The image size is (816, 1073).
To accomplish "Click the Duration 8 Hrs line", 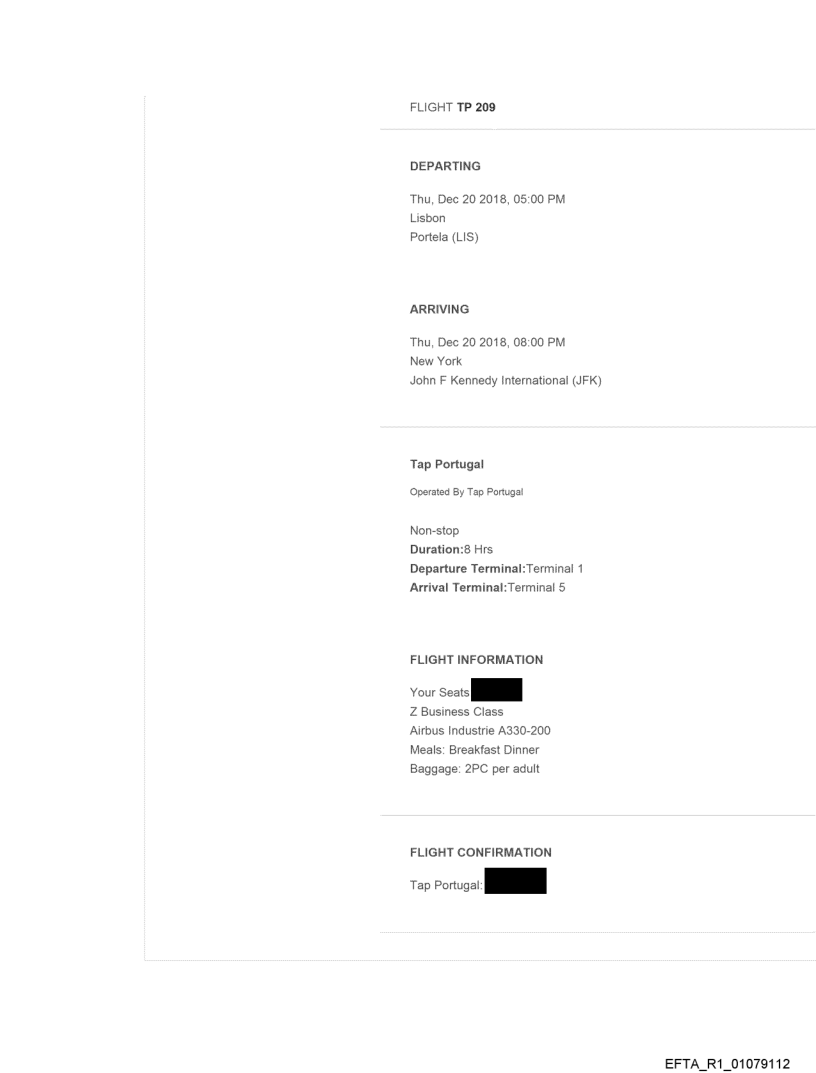I will [x=451, y=550].
